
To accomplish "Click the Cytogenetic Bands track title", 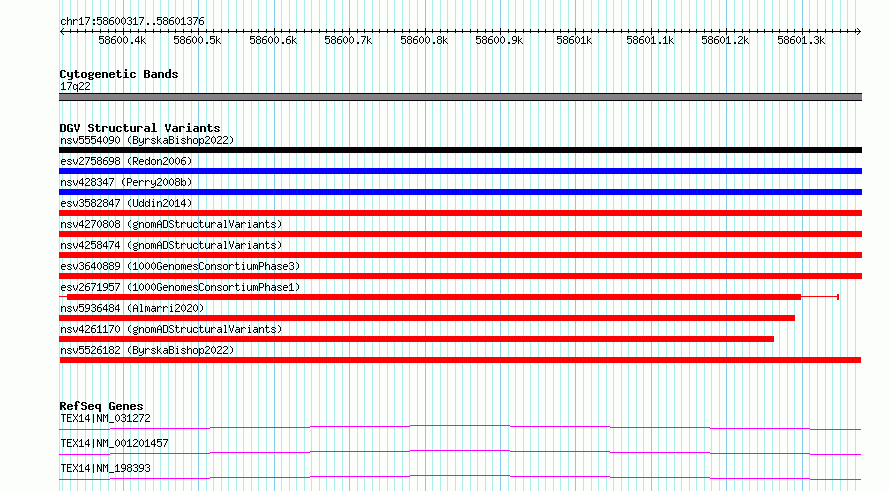I will coord(119,74).
